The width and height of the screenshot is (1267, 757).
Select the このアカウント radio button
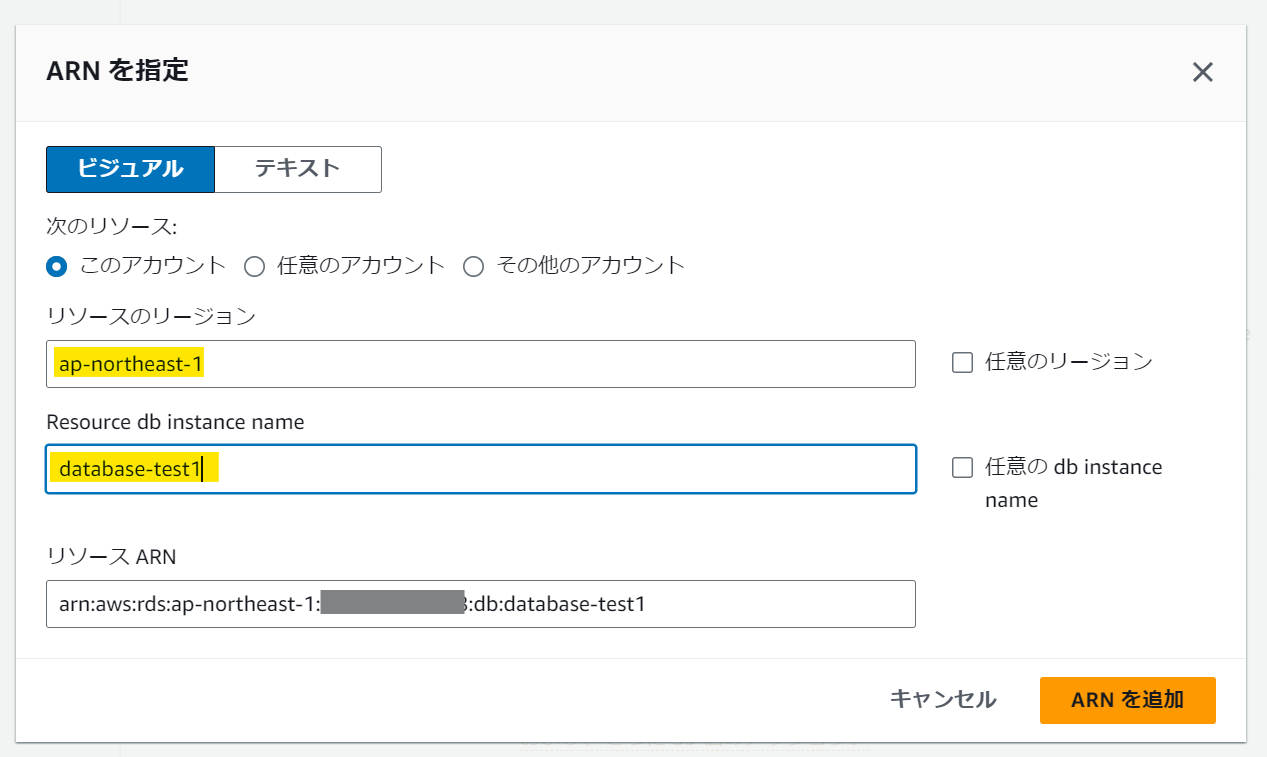click(57, 265)
